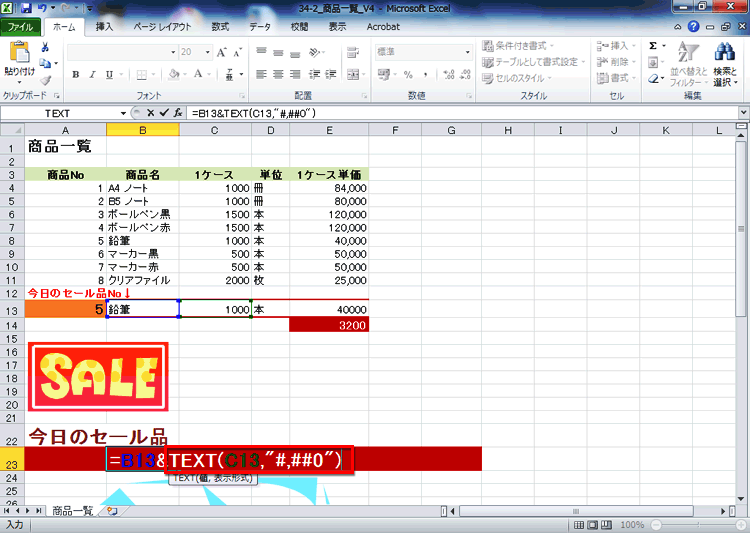Switch to the 数式 tab
750x533 pixels.
[x=220, y=27]
